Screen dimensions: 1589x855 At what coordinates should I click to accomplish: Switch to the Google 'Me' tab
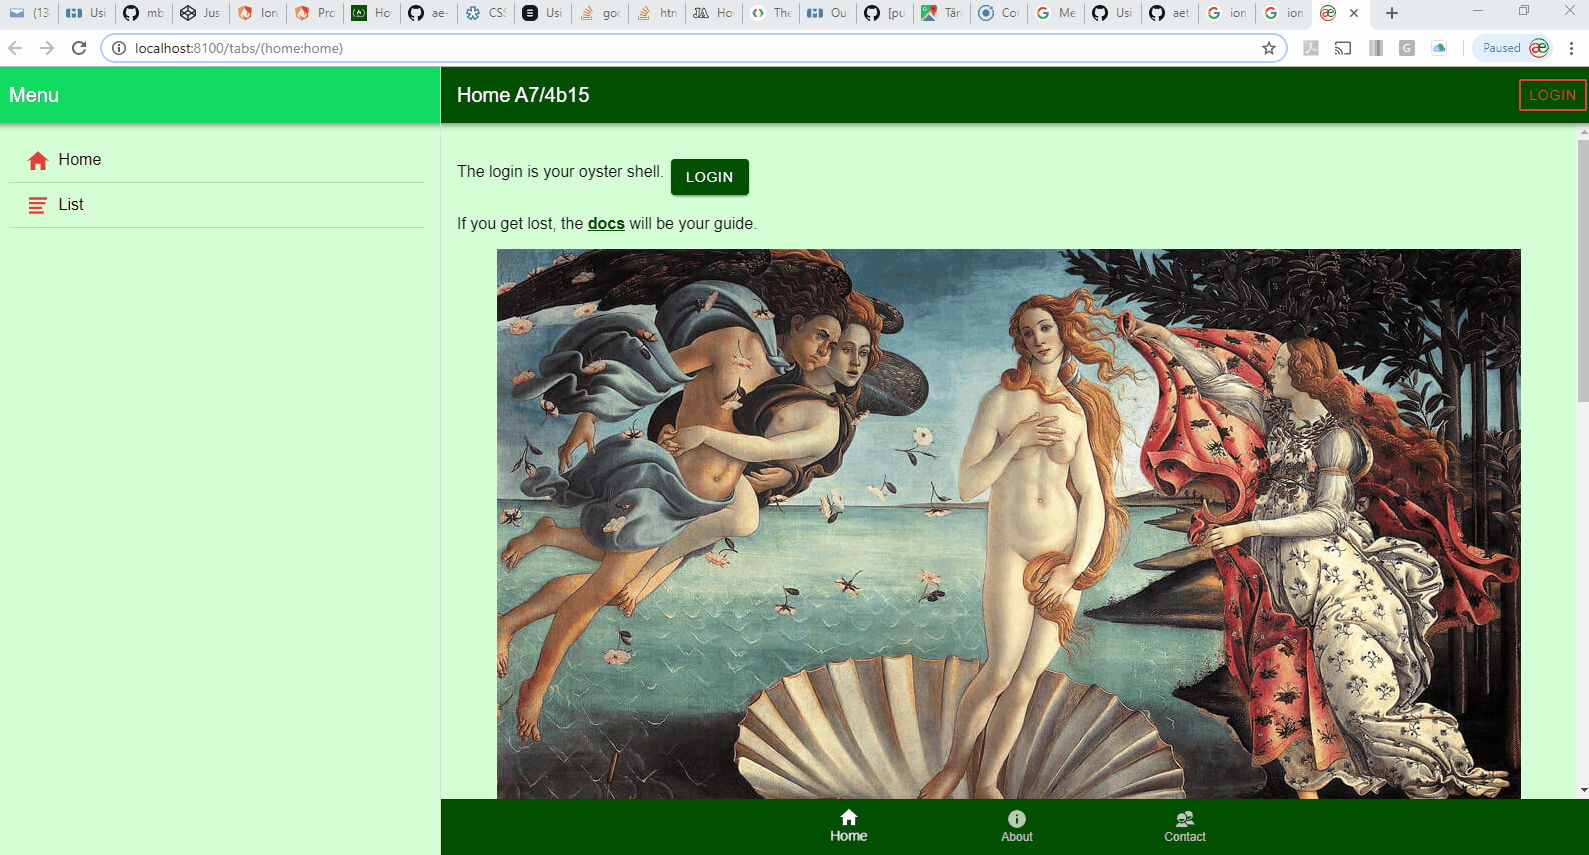coord(1055,13)
